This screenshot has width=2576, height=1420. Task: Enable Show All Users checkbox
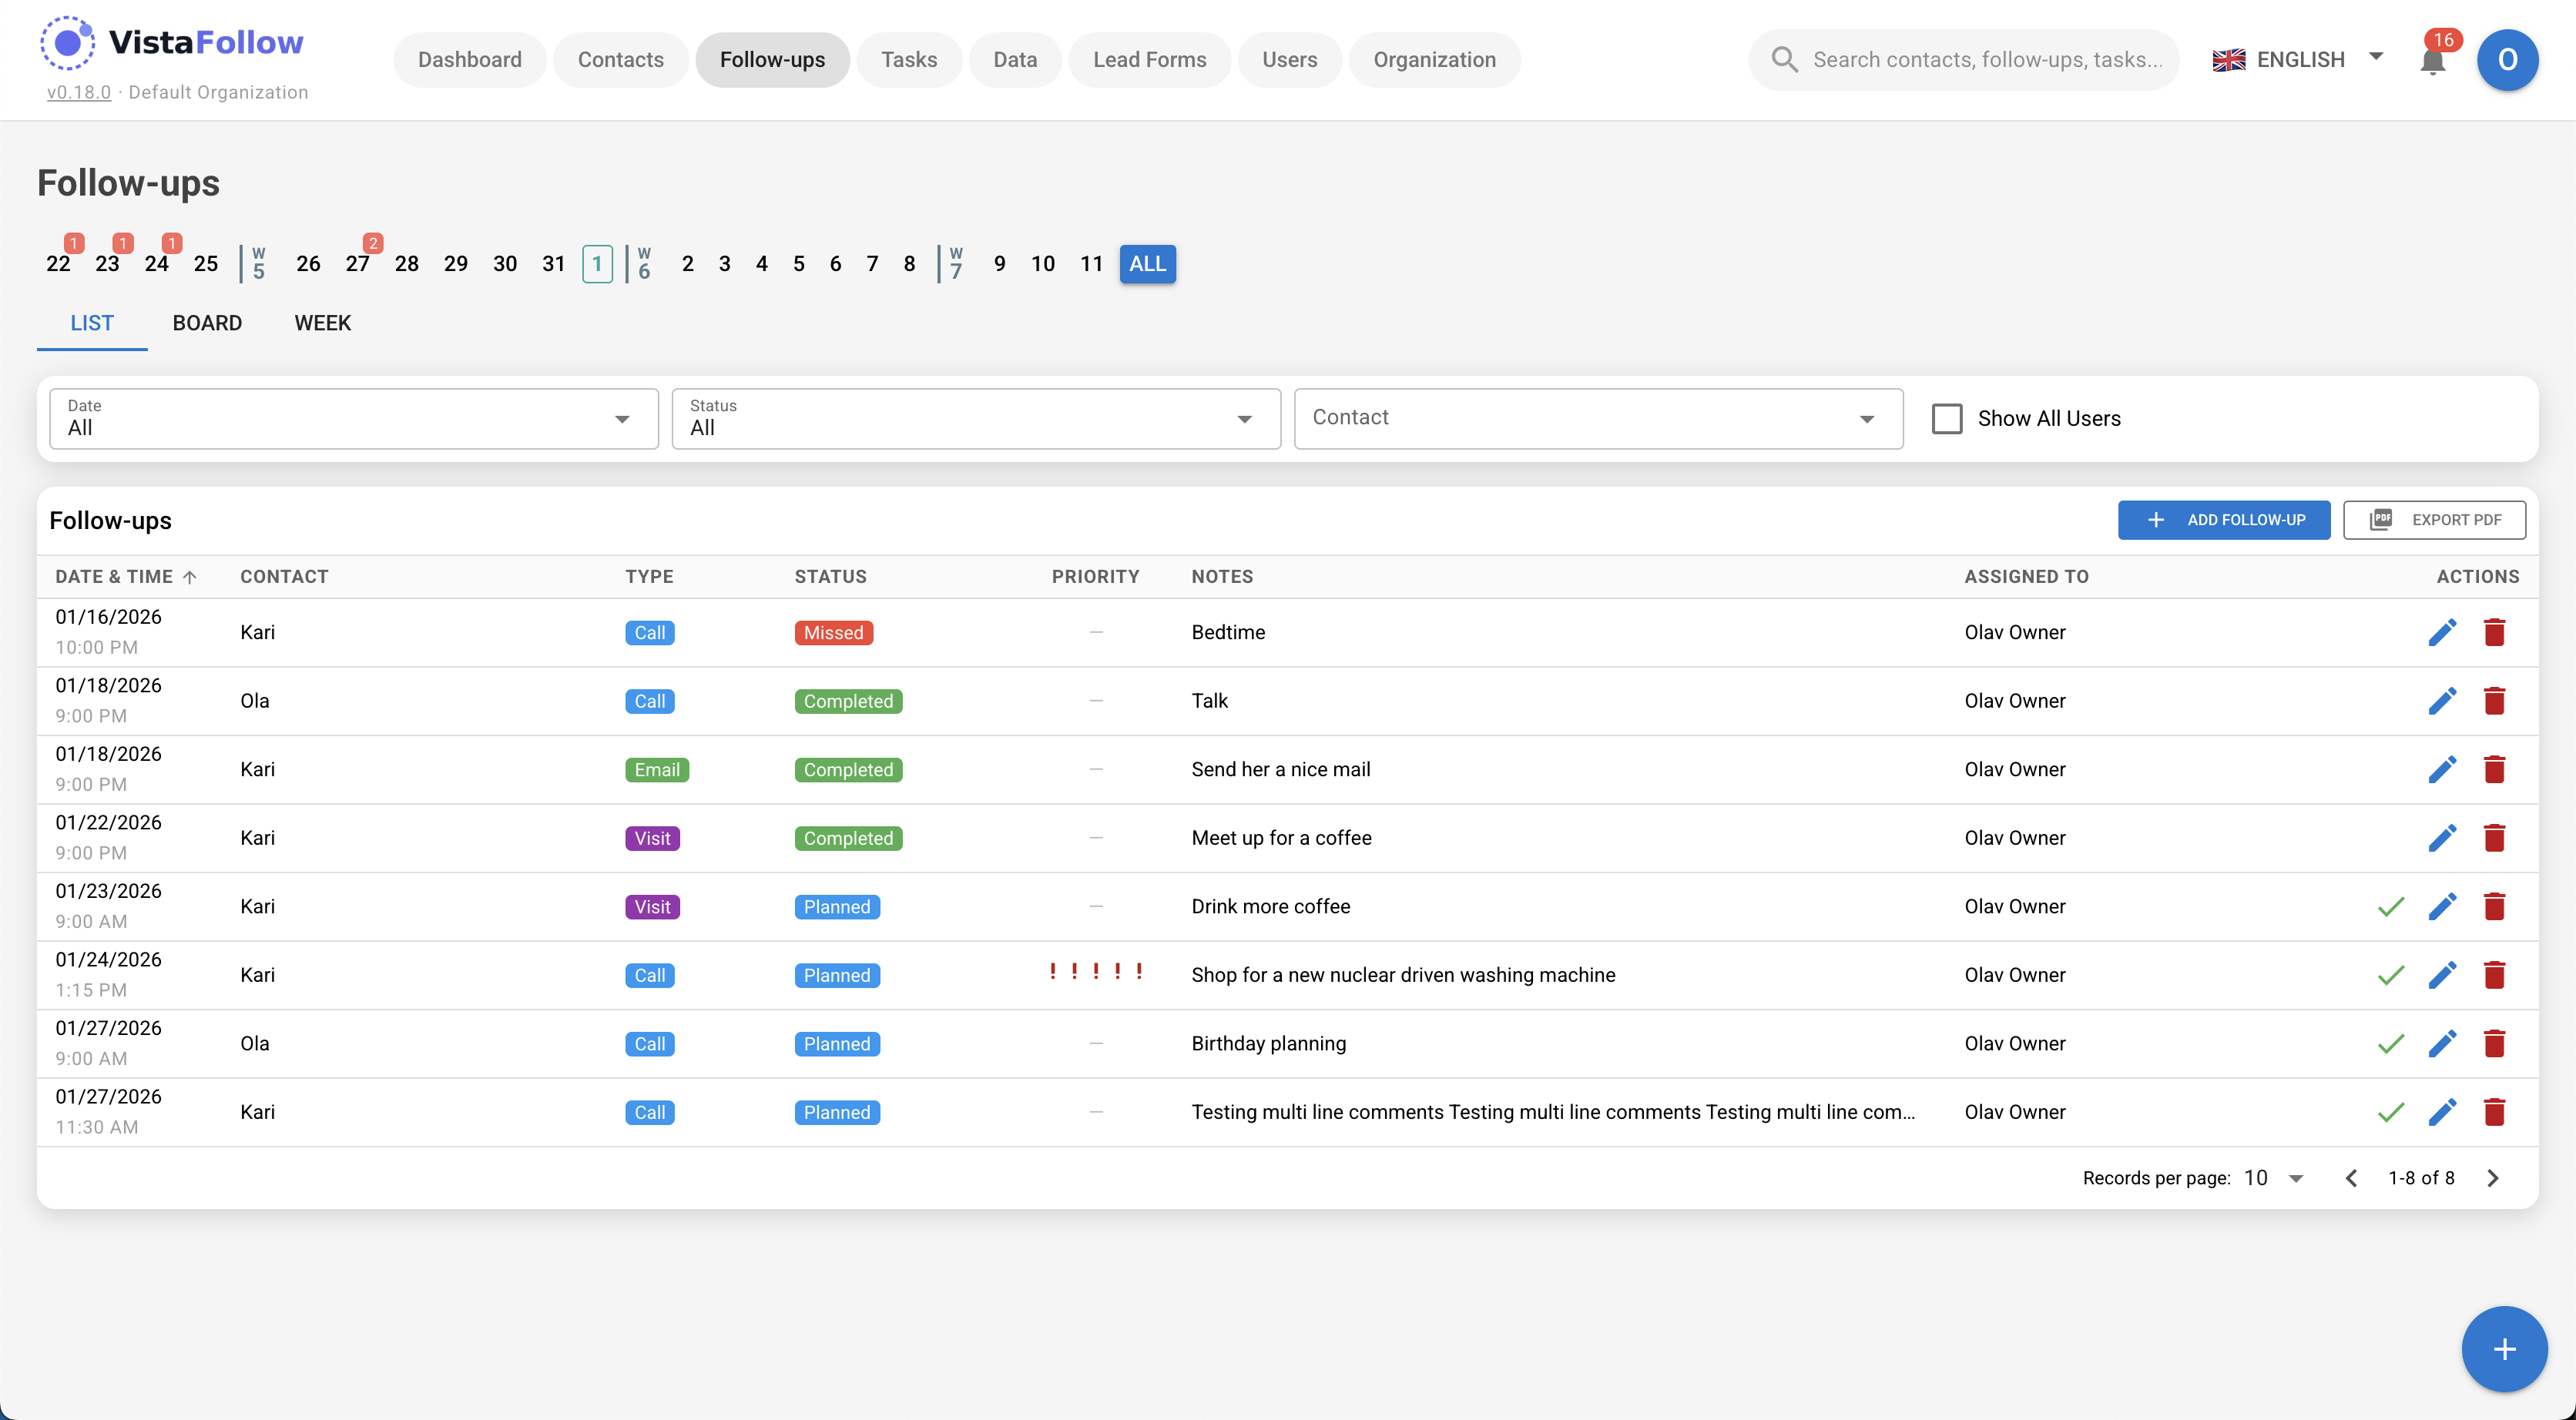(x=1946, y=418)
